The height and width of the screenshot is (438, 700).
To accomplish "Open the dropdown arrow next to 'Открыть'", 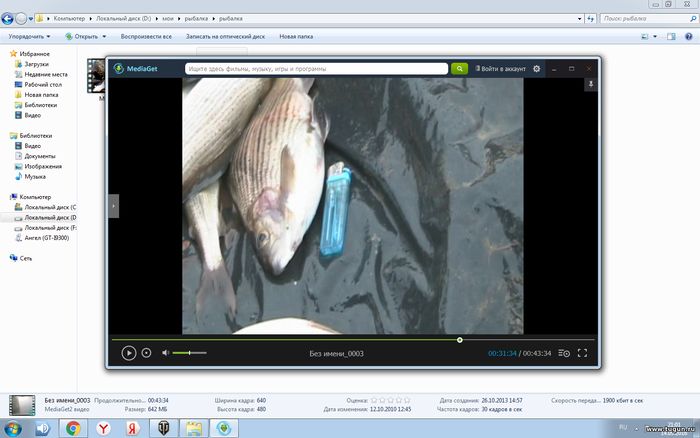I will tap(104, 37).
